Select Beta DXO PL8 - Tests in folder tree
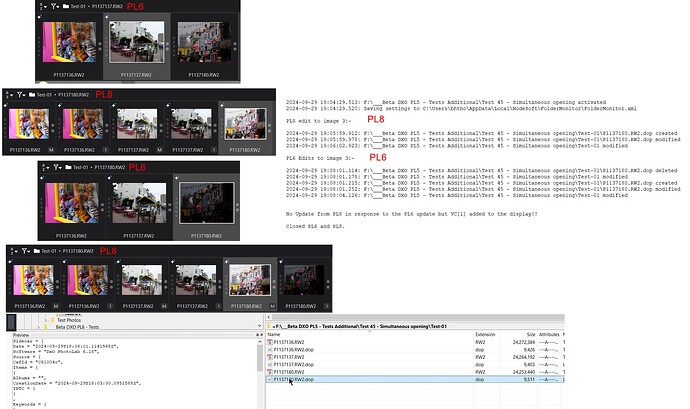The image size is (690, 409). click(77, 327)
